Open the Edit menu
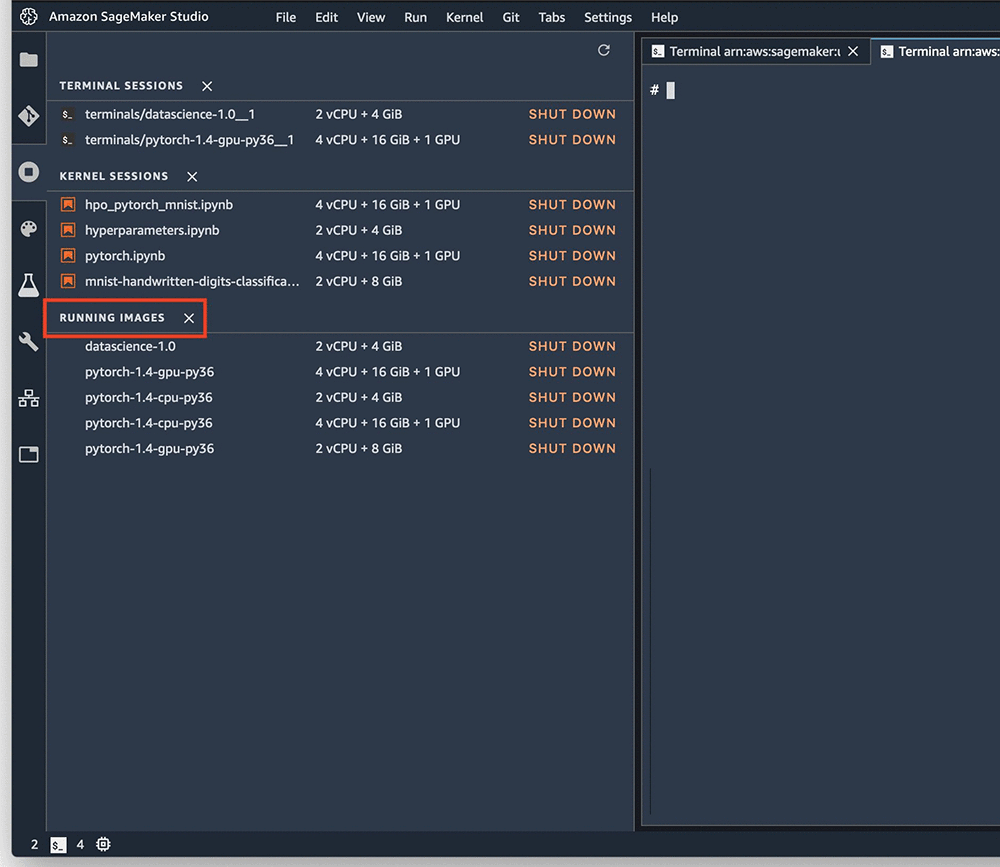Viewport: 1000px width, 867px height. click(327, 17)
